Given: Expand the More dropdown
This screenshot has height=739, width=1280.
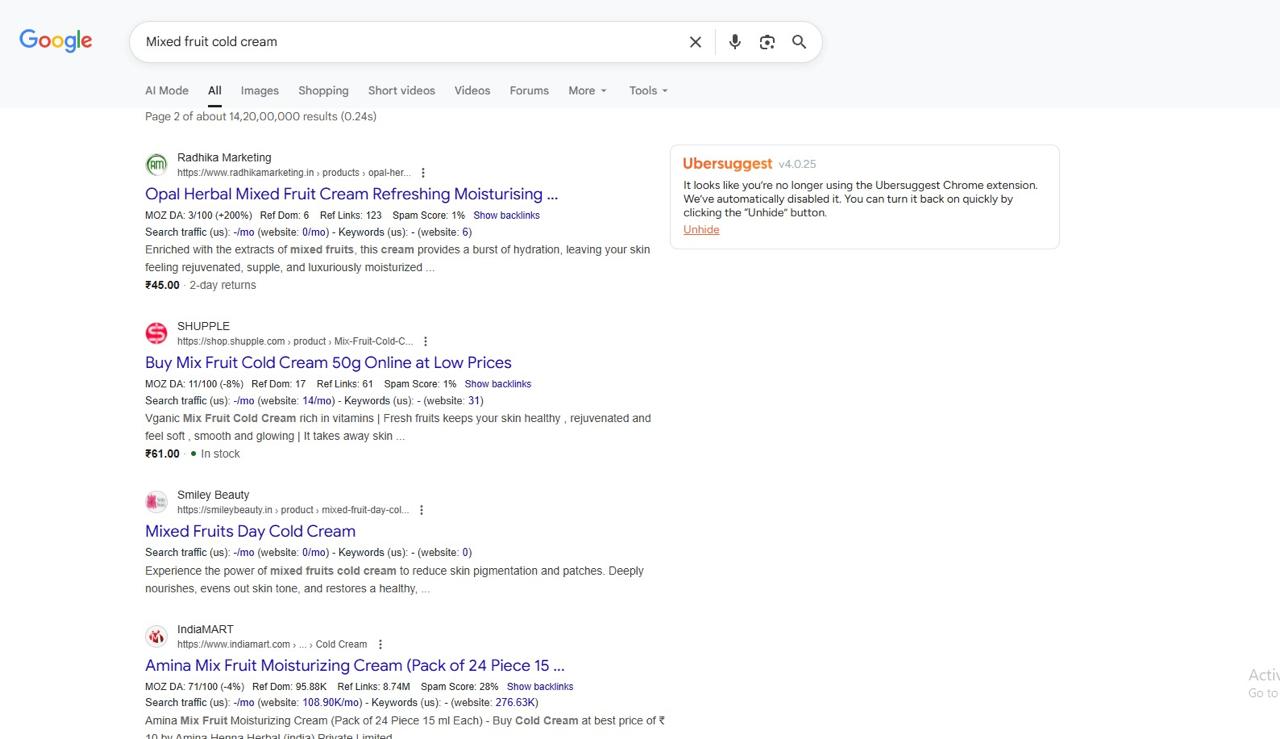Looking at the screenshot, I should coord(587,90).
